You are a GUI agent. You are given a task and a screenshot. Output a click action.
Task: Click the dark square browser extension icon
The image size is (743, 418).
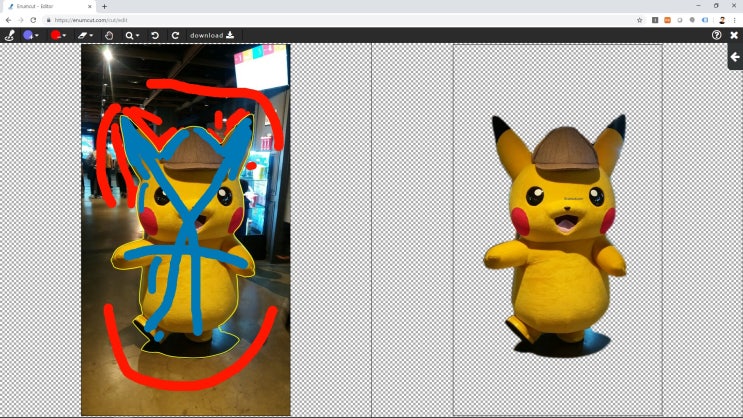(655, 20)
